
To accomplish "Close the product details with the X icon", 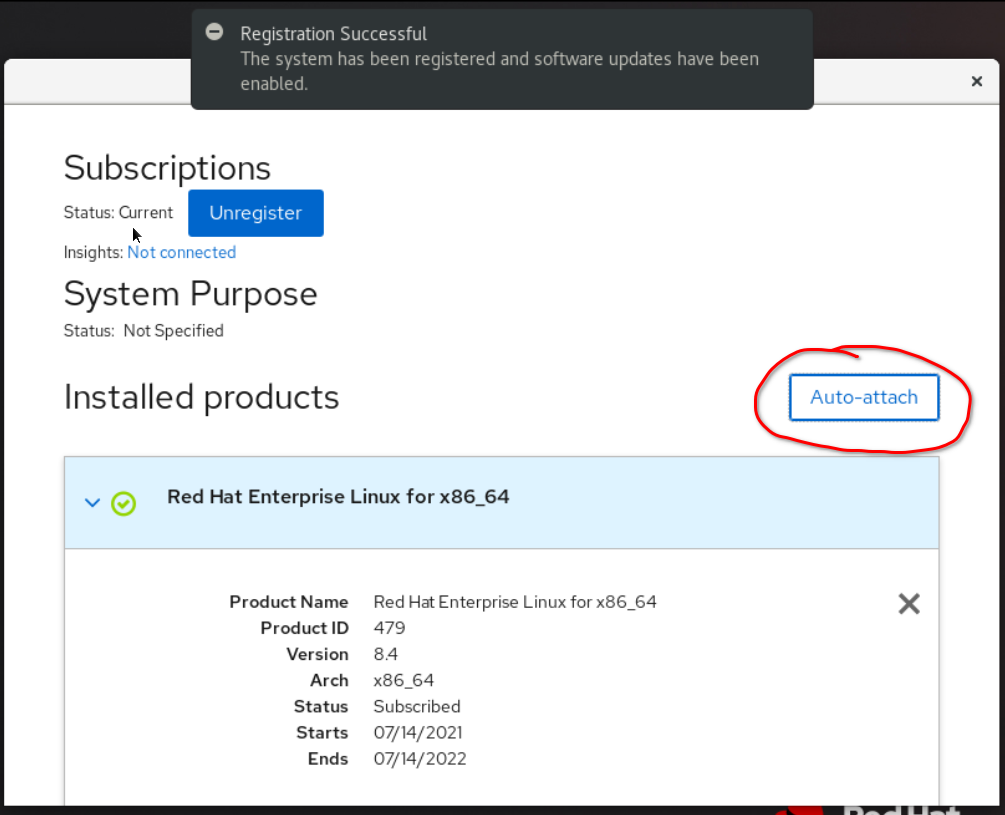I will pyautogui.click(x=909, y=604).
